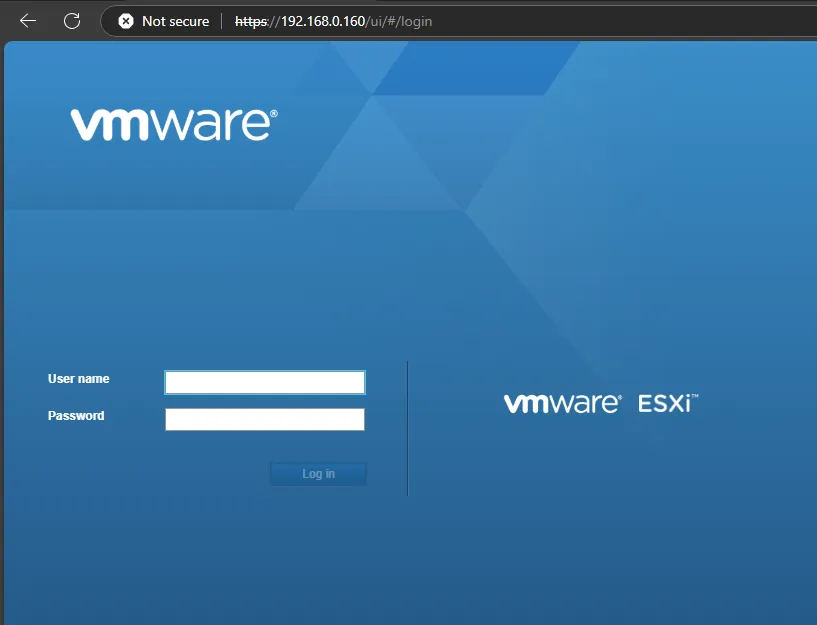Viewport: 817px width, 625px height.
Task: Click the Not secure warning icon
Action: pyautogui.click(x=126, y=21)
